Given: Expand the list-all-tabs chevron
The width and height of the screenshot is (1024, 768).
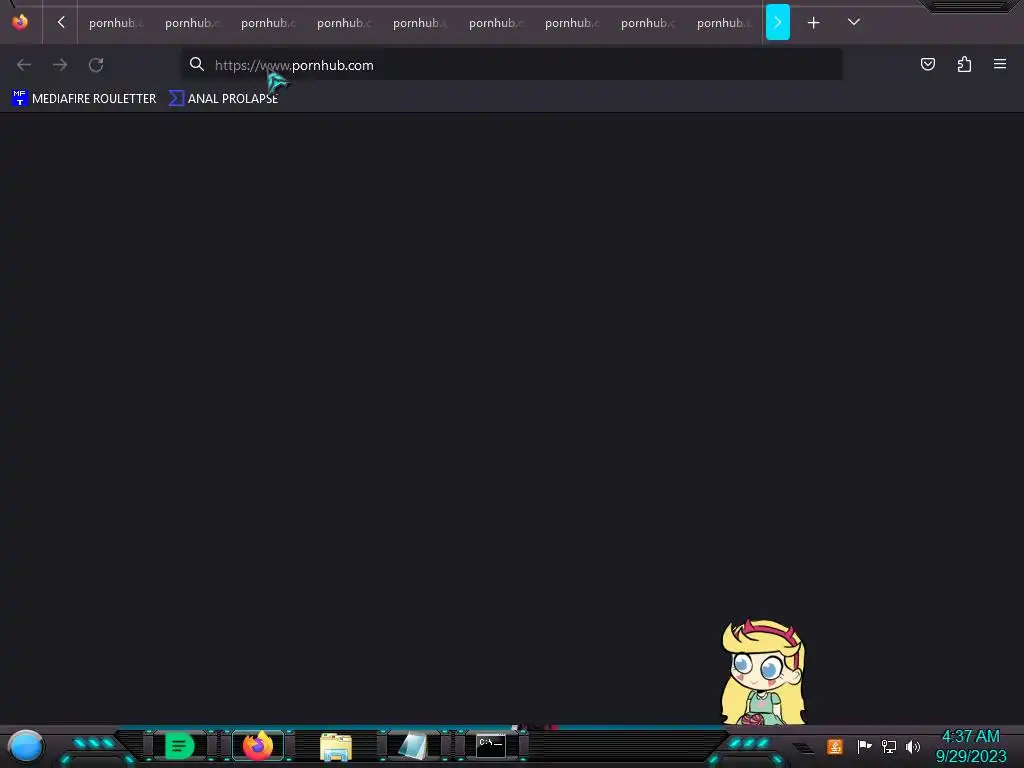Looking at the screenshot, I should click(x=854, y=22).
